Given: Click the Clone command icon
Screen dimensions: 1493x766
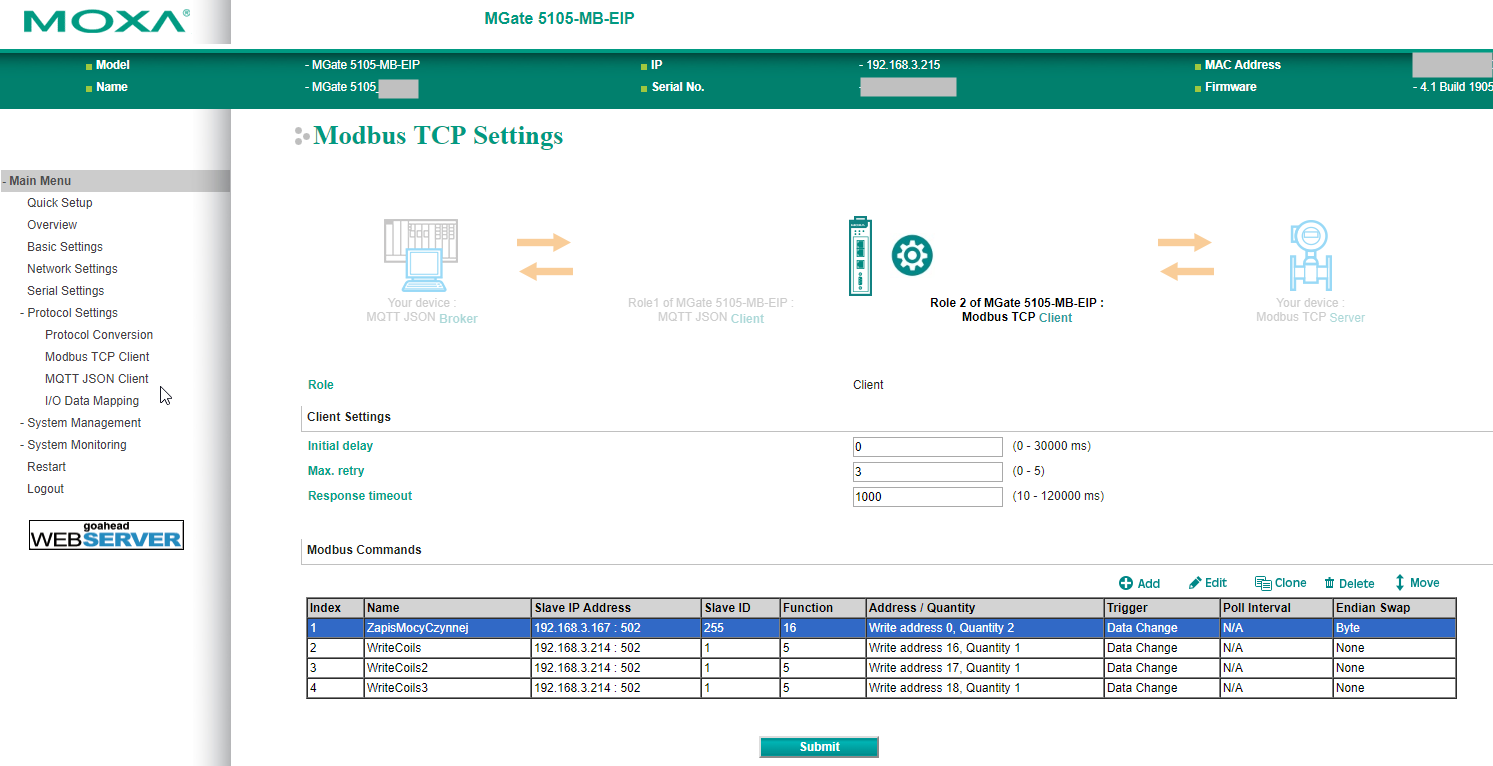Looking at the screenshot, I should (x=1263, y=583).
